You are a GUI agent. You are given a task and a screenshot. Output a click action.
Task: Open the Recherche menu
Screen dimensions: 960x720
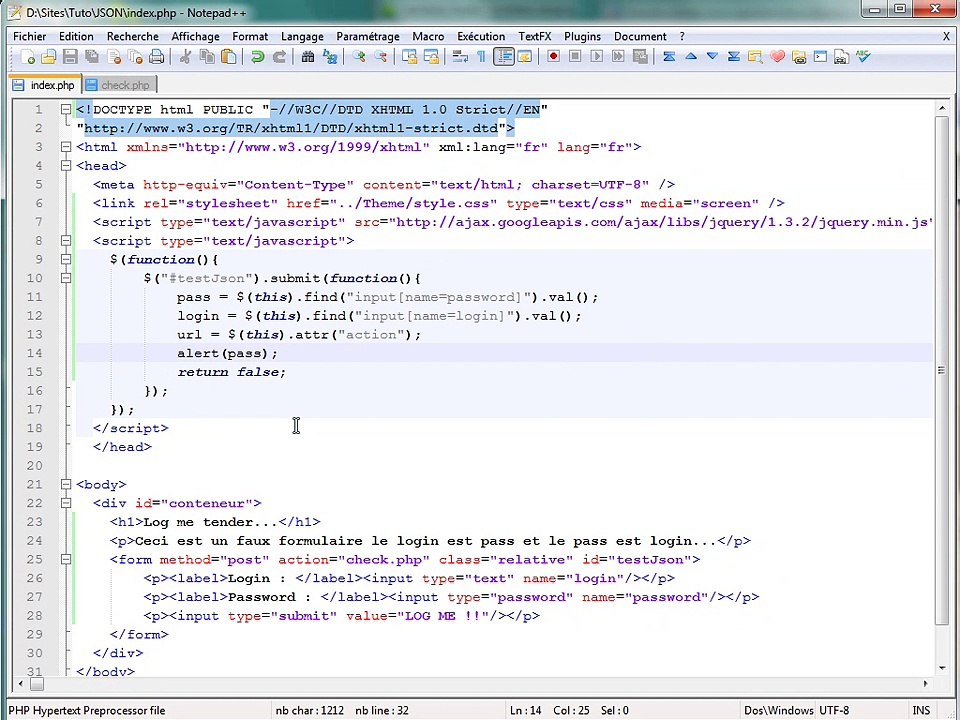(132, 36)
